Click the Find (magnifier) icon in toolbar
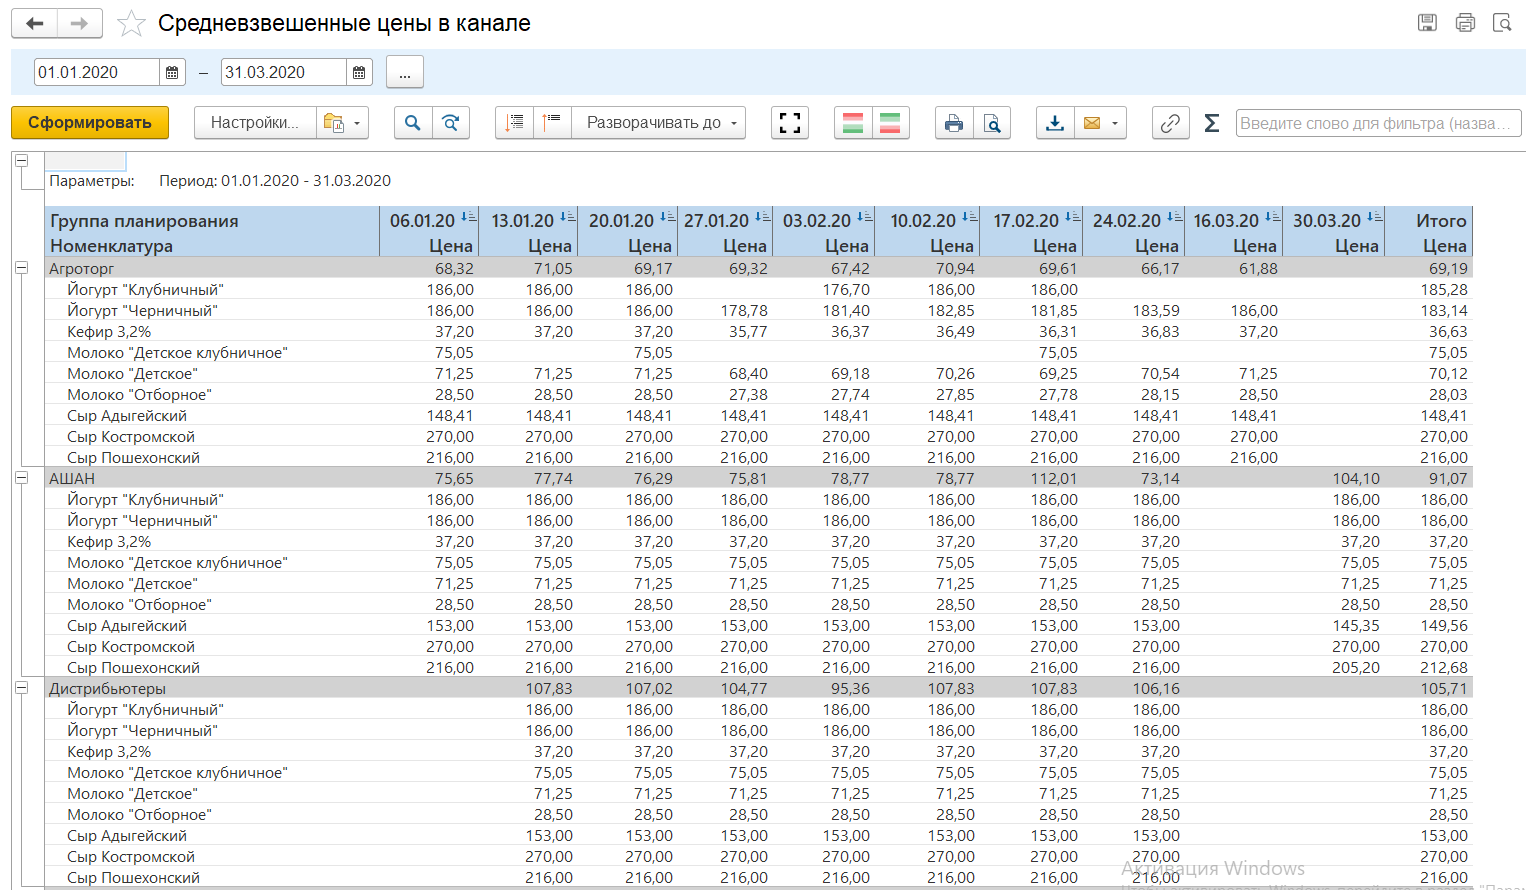Image resolution: width=1526 pixels, height=890 pixels. coord(412,123)
